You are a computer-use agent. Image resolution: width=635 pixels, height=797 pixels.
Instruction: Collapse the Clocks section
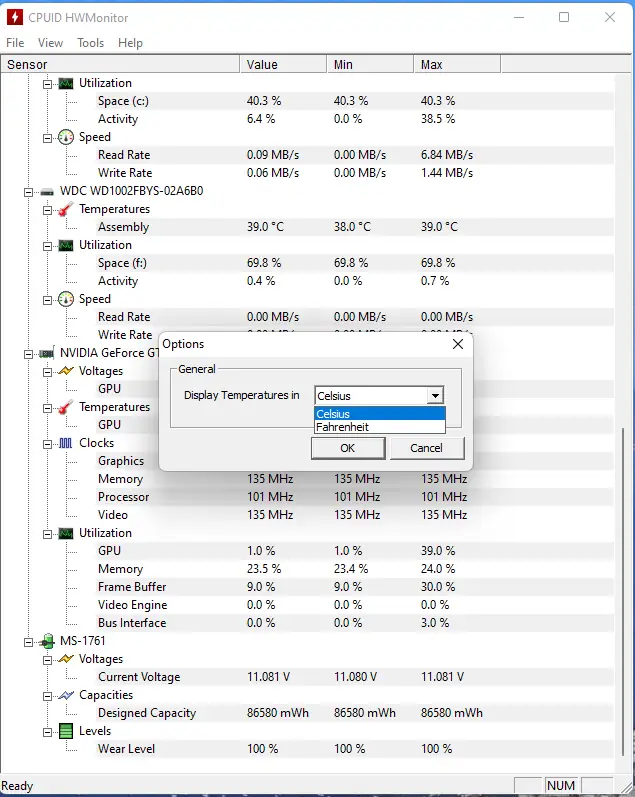(x=47, y=444)
